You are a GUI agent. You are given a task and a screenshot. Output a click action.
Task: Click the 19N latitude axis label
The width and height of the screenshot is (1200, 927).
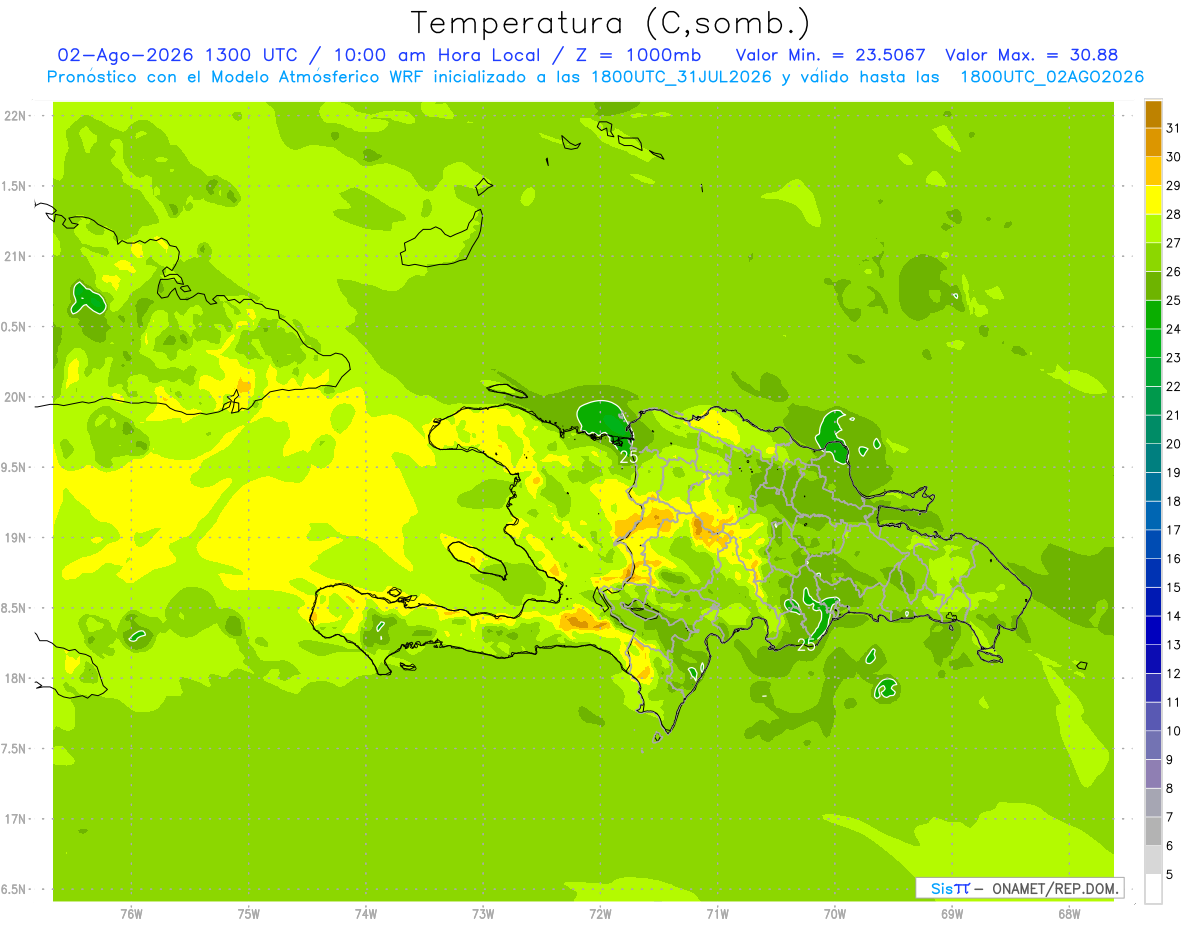17,538
